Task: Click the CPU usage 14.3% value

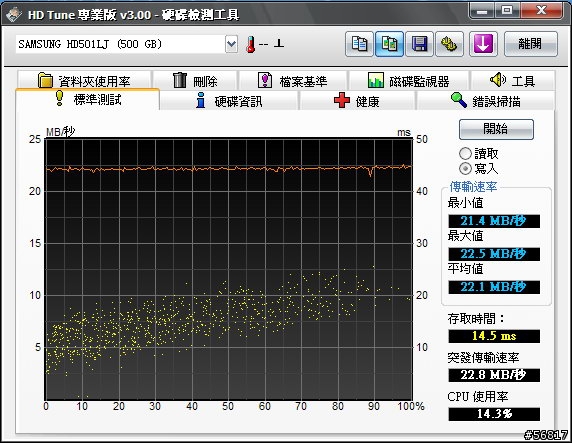Action: click(x=494, y=414)
